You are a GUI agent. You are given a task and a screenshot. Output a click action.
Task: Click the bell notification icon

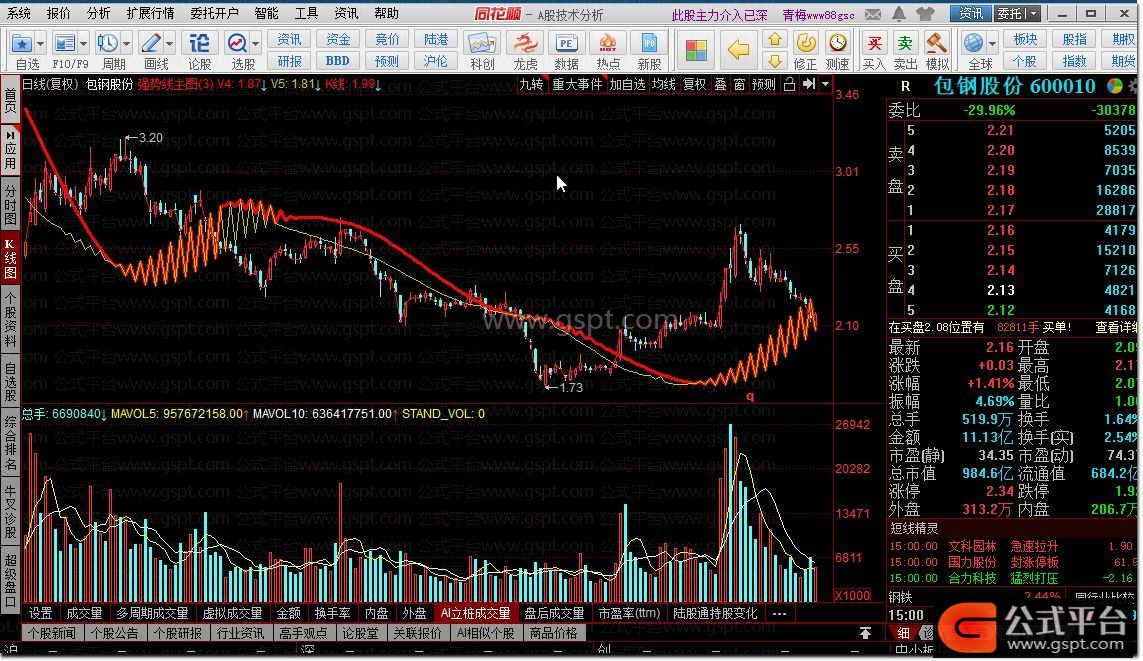click(x=900, y=14)
